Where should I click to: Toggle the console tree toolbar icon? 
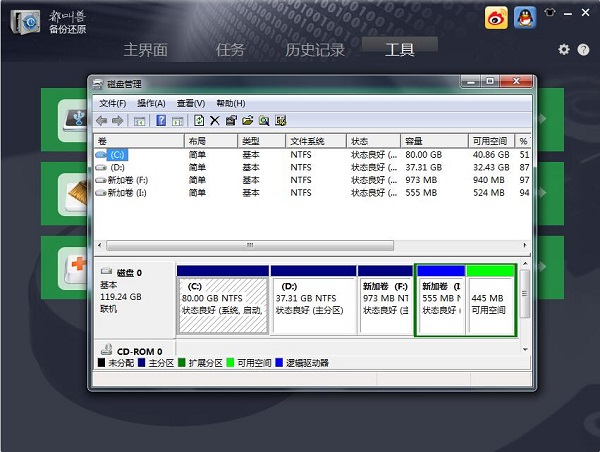click(139, 121)
